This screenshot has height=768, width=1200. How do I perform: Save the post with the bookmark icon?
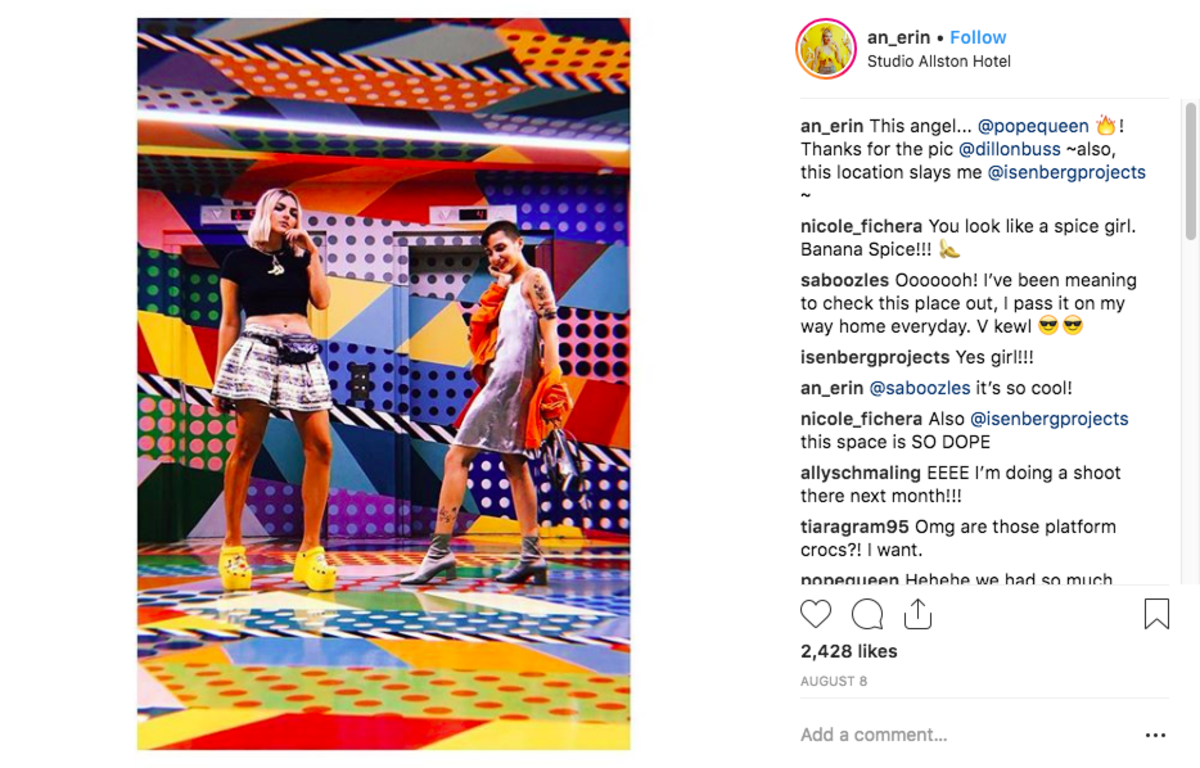click(x=1156, y=613)
